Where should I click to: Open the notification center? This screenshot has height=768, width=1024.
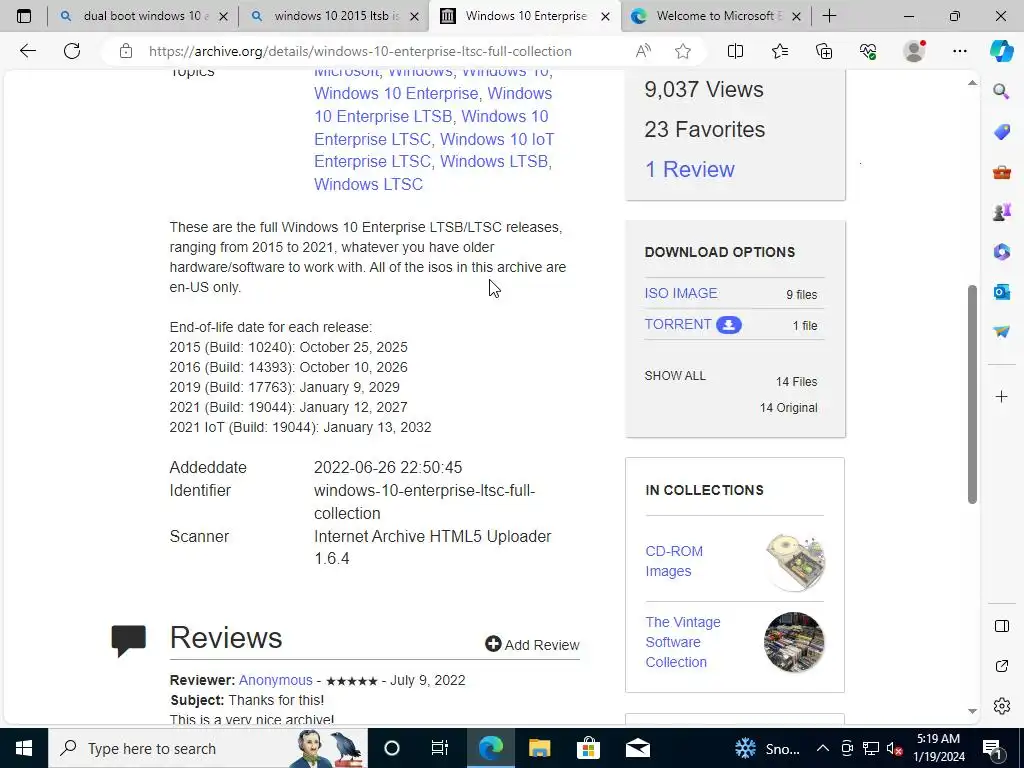(993, 748)
